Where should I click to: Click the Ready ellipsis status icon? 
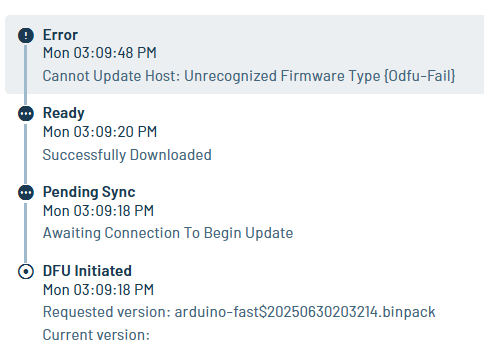point(26,114)
